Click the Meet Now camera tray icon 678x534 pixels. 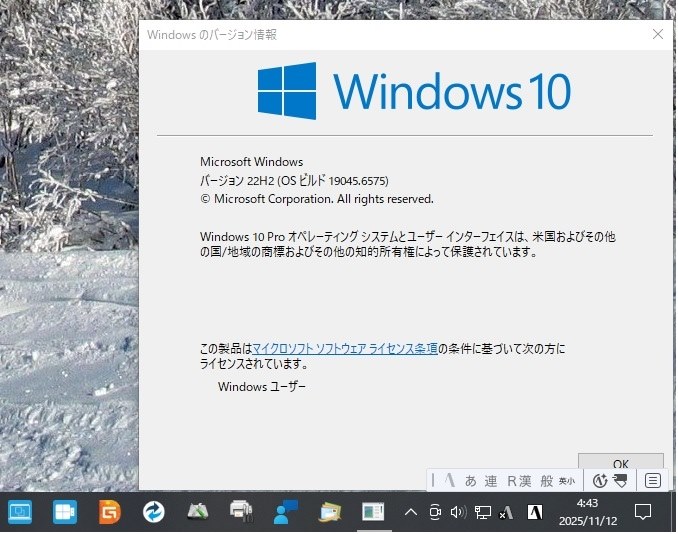pyautogui.click(x=435, y=512)
